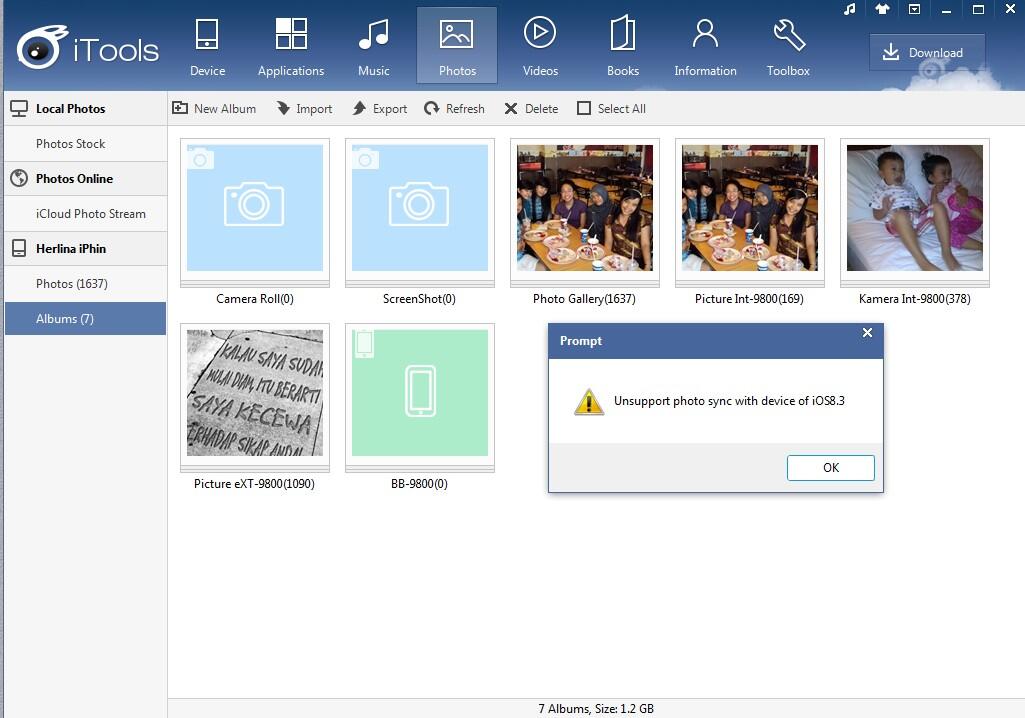Open the title bar dropdown menu icon
This screenshot has width=1025, height=718.
click(x=914, y=10)
